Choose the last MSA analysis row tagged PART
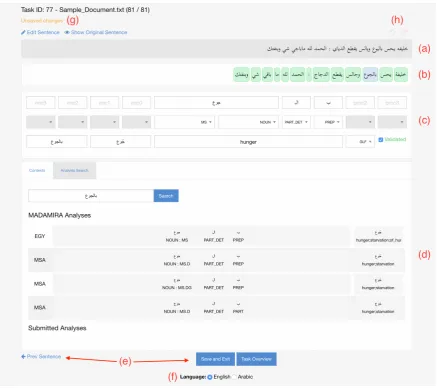The width and height of the screenshot is (437, 391). (217, 308)
